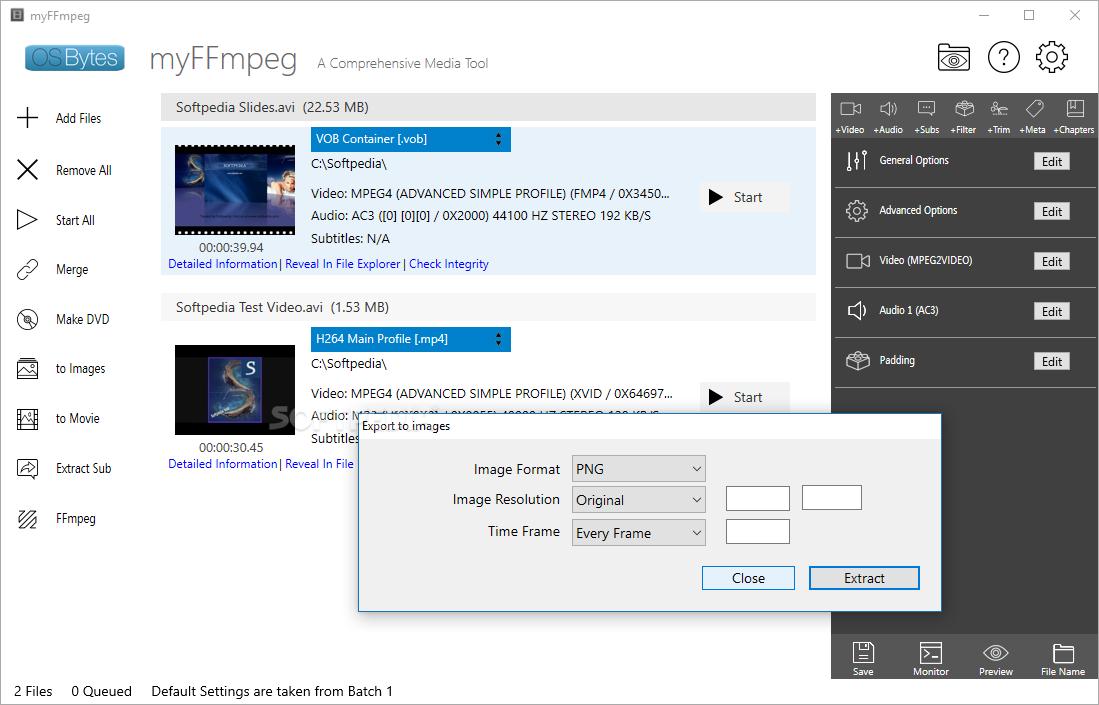Start converting Softpedia Test Video.avi

click(x=744, y=397)
